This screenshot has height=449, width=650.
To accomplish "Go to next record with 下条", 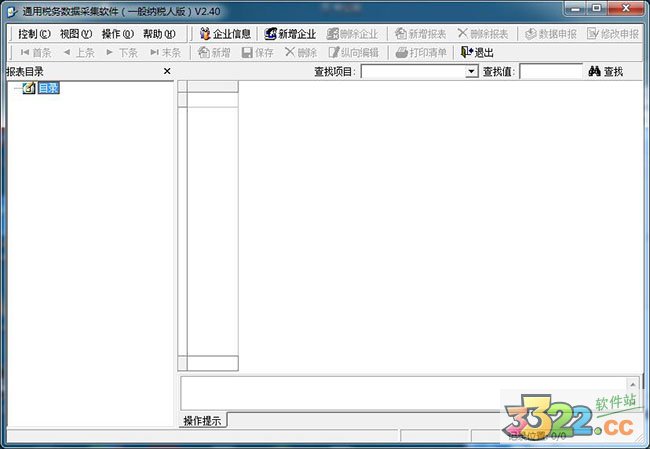I will 122,52.
